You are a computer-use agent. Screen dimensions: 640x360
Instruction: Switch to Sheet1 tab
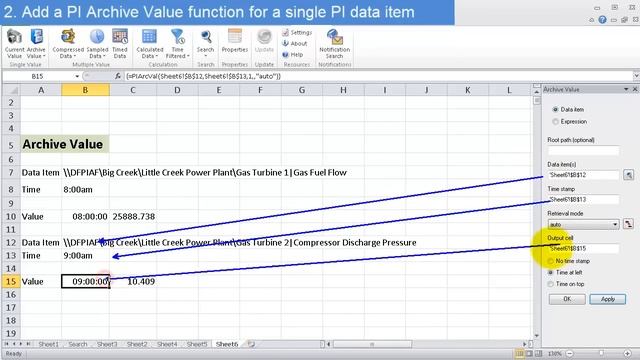pos(49,344)
